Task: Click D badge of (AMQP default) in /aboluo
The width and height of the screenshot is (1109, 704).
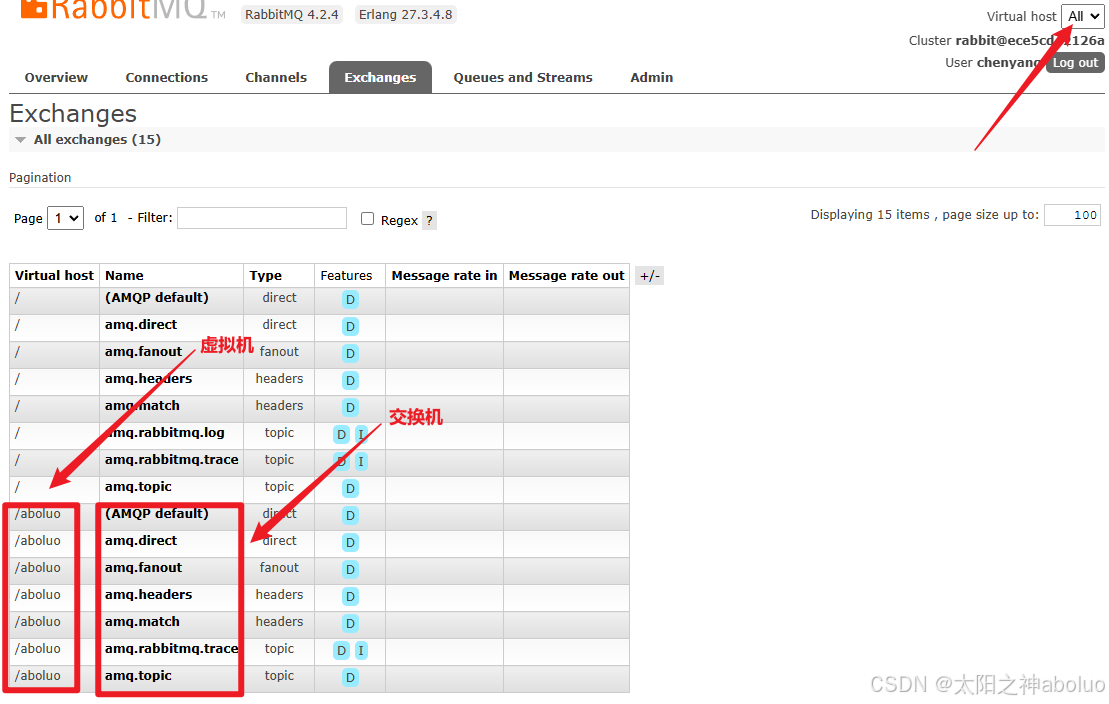Action: coord(350,516)
